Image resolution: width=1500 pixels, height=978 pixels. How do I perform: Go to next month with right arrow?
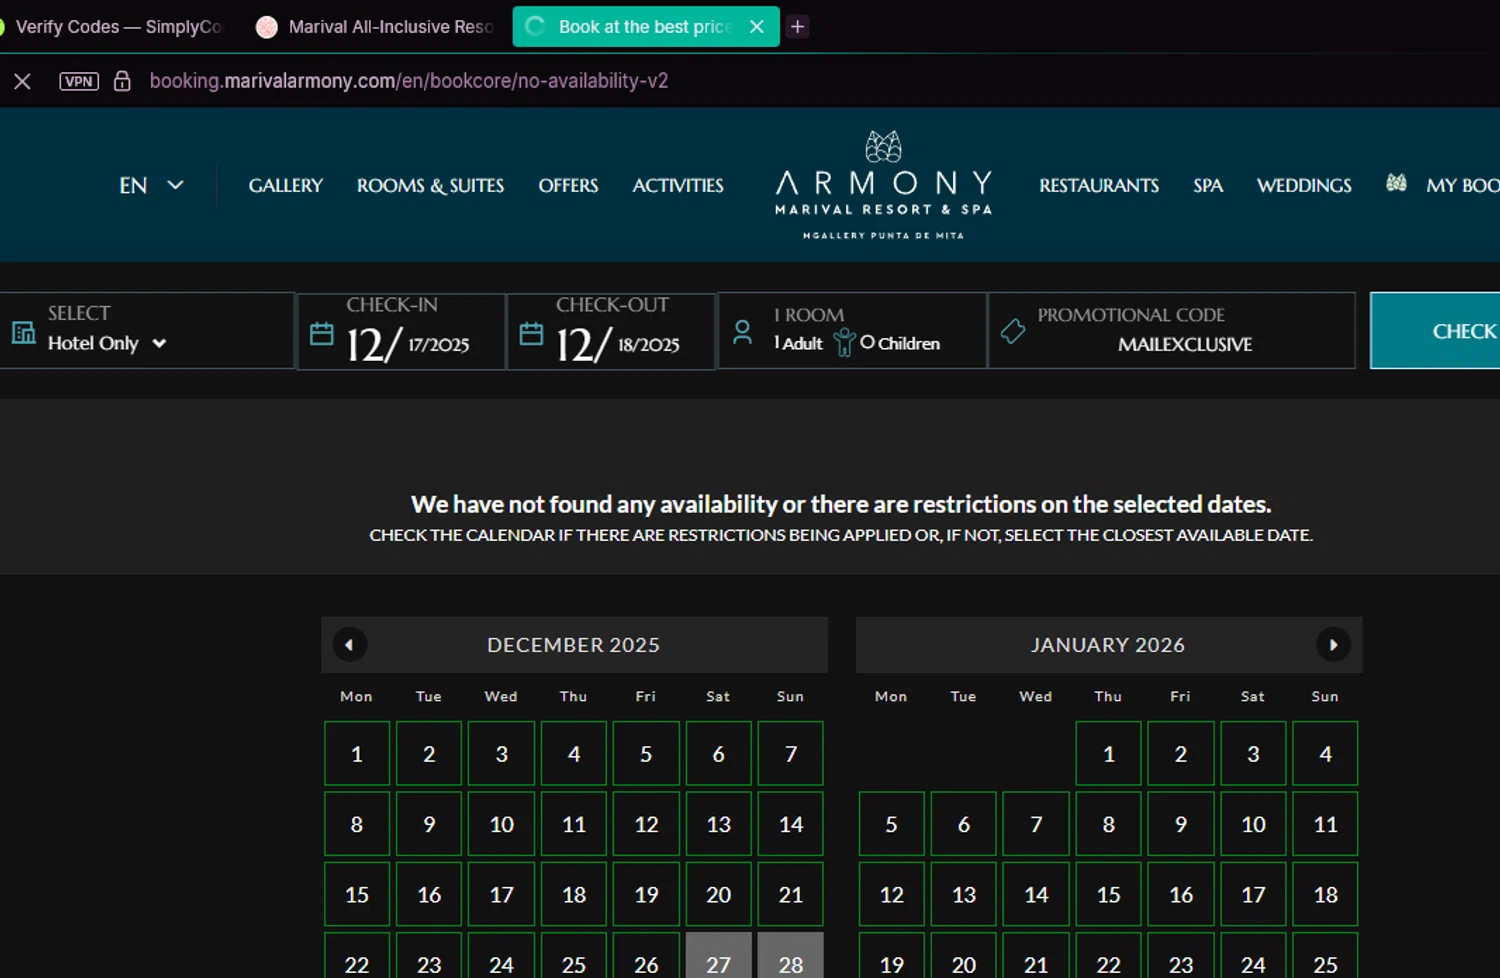(1333, 645)
